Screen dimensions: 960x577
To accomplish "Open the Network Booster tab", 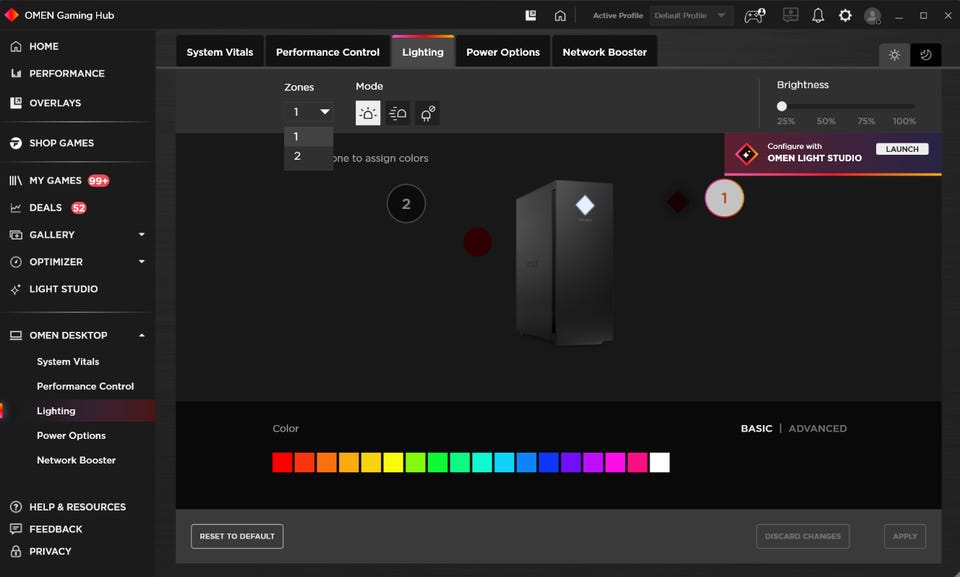I will [x=604, y=52].
